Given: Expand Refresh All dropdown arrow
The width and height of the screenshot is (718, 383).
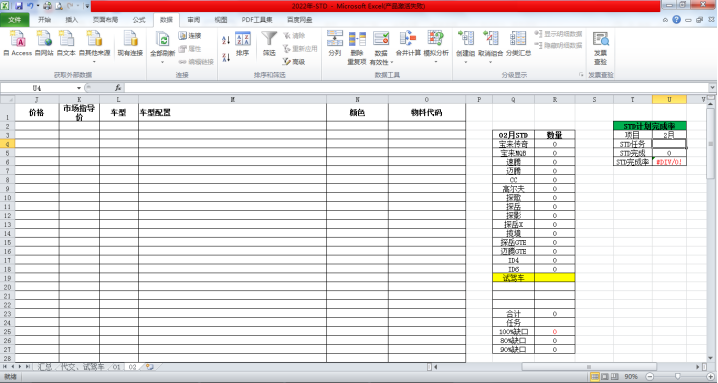Looking at the screenshot, I should [163, 61].
